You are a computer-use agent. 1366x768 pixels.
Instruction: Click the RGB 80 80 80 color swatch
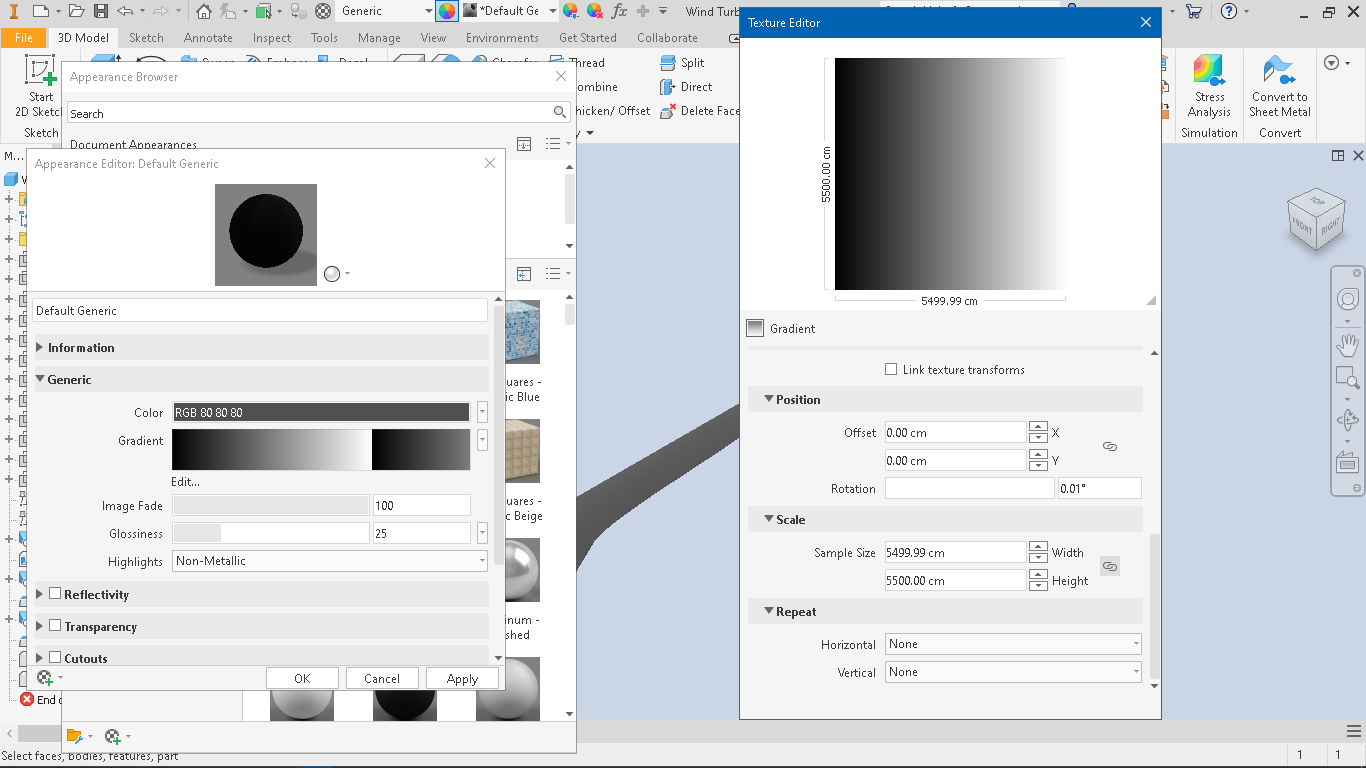[320, 411]
